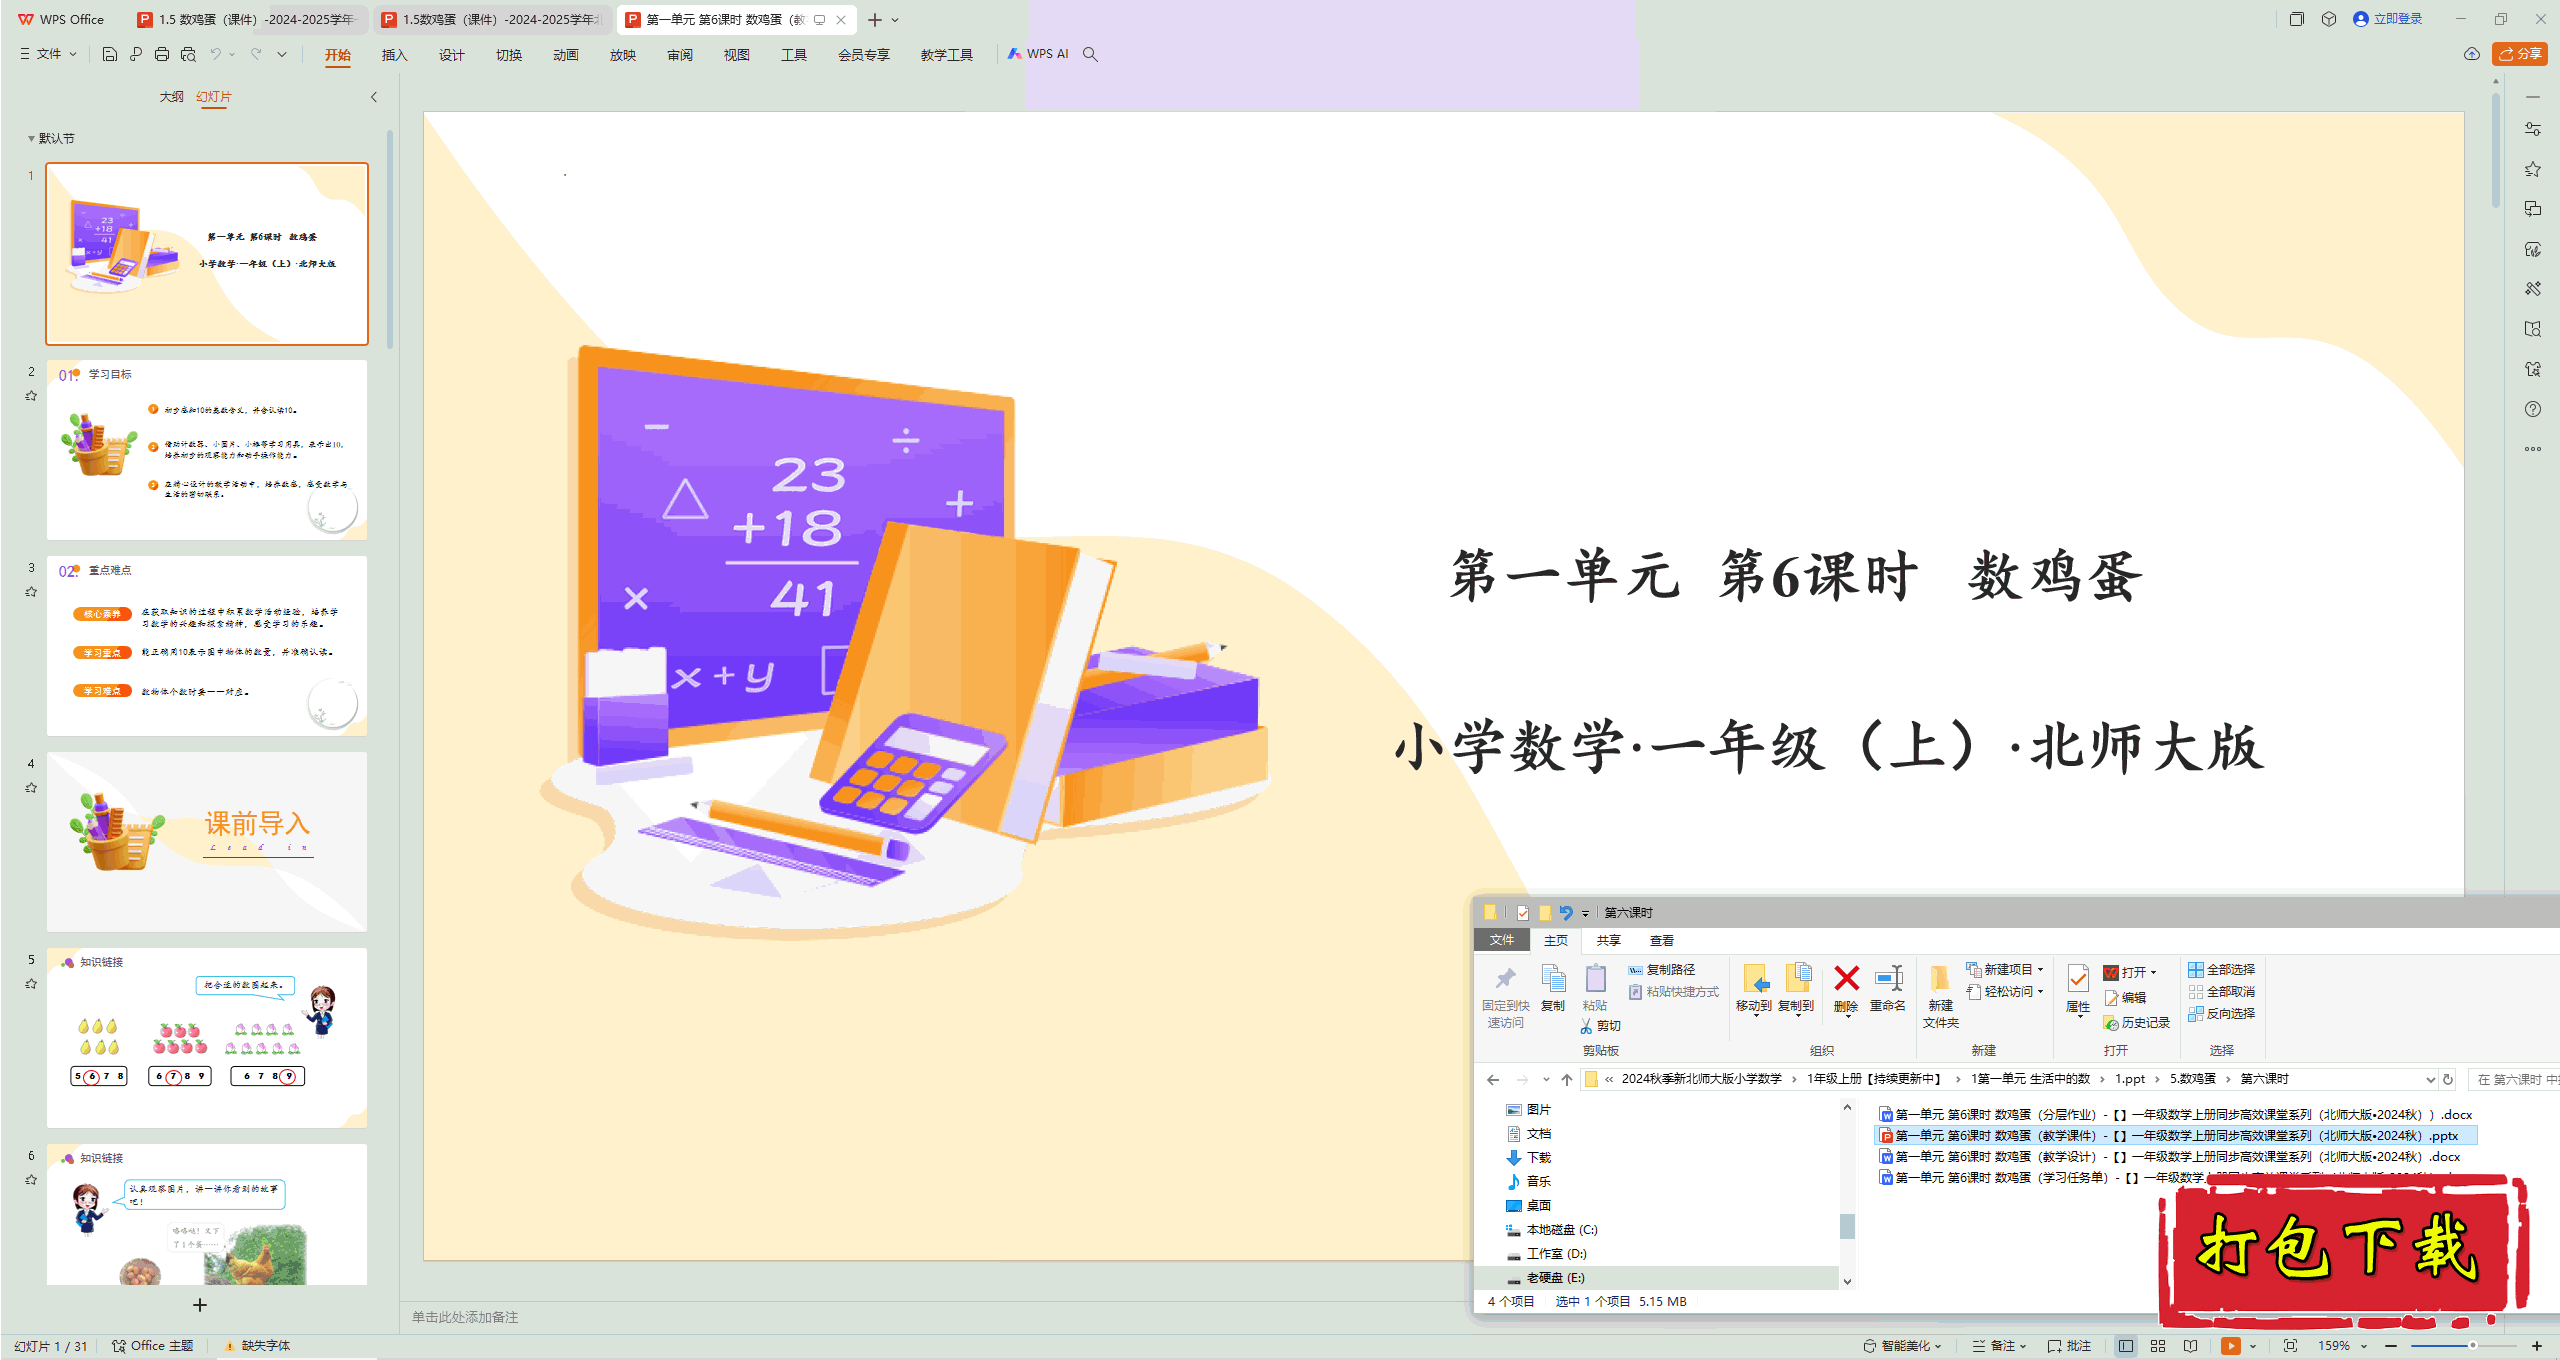Screen dimensions: 2560x1360
Task: Click 缺失字体 missing fonts notice
Action: (x=257, y=1346)
